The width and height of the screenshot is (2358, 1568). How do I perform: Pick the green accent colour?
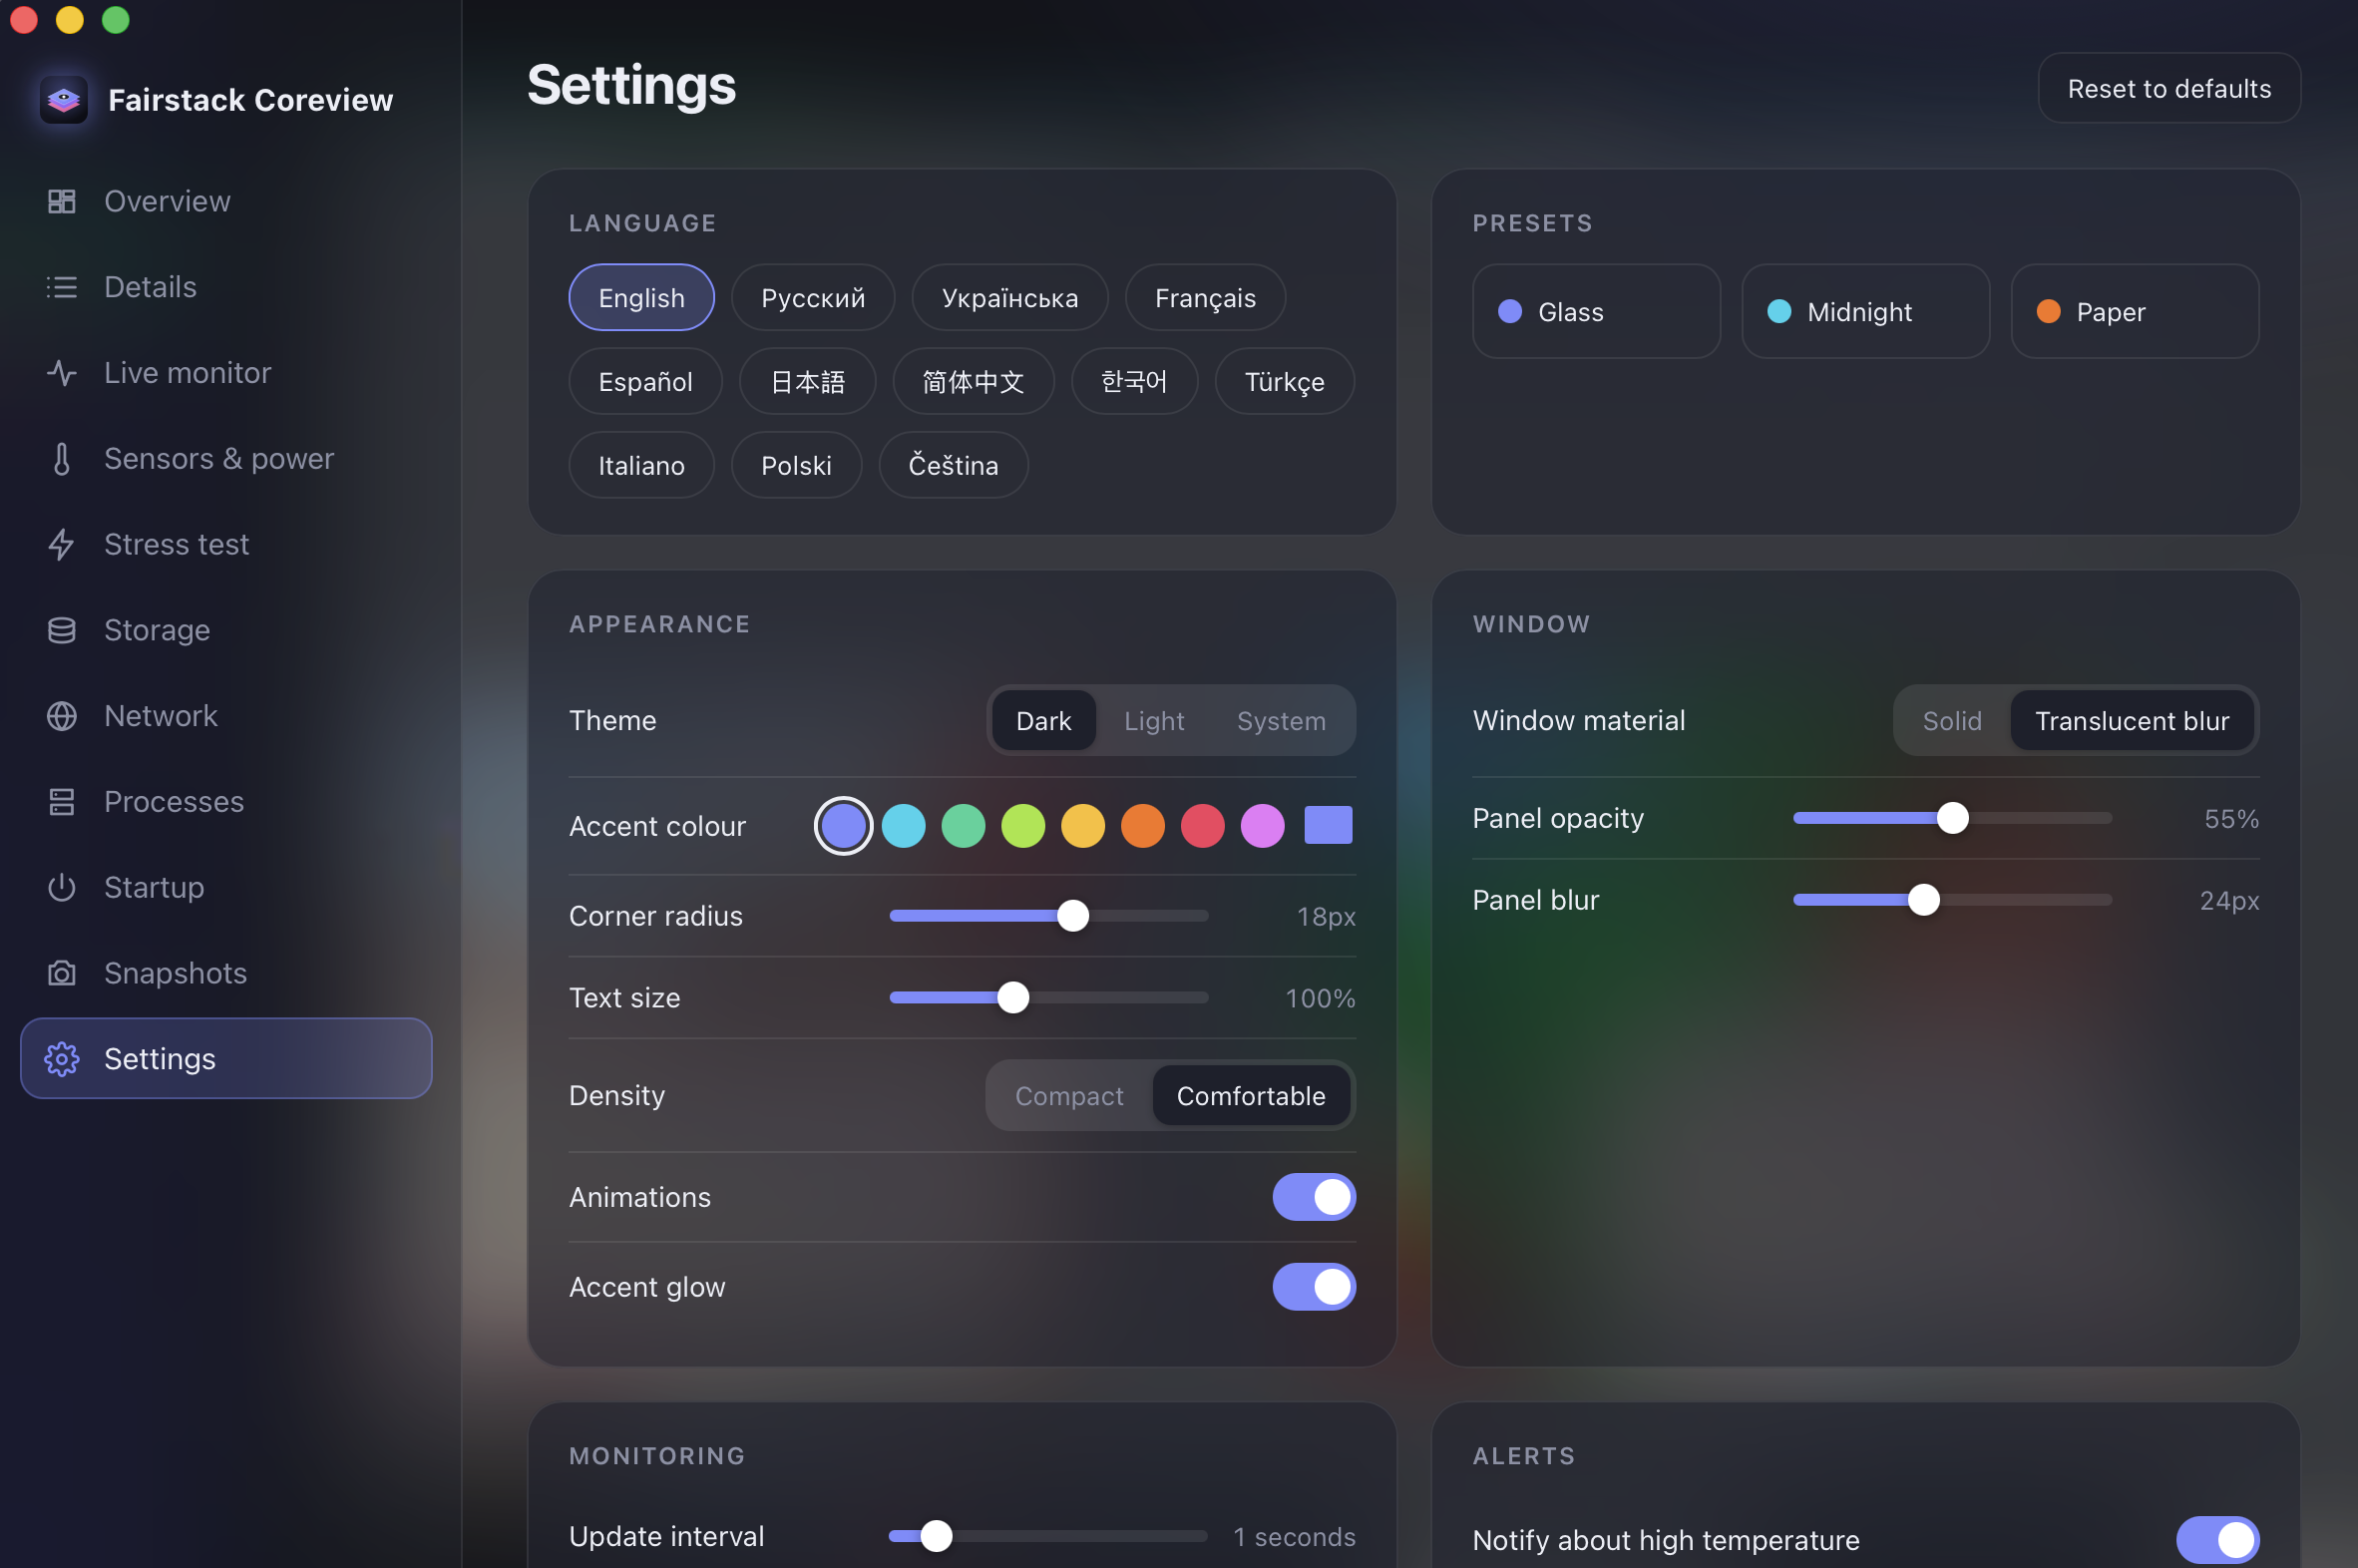[963, 826]
